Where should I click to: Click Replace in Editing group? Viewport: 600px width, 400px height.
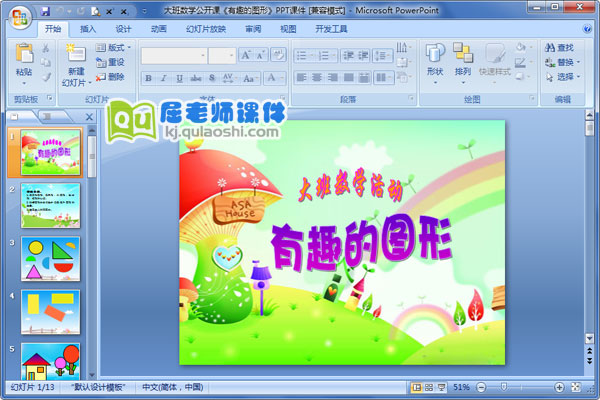(562, 62)
